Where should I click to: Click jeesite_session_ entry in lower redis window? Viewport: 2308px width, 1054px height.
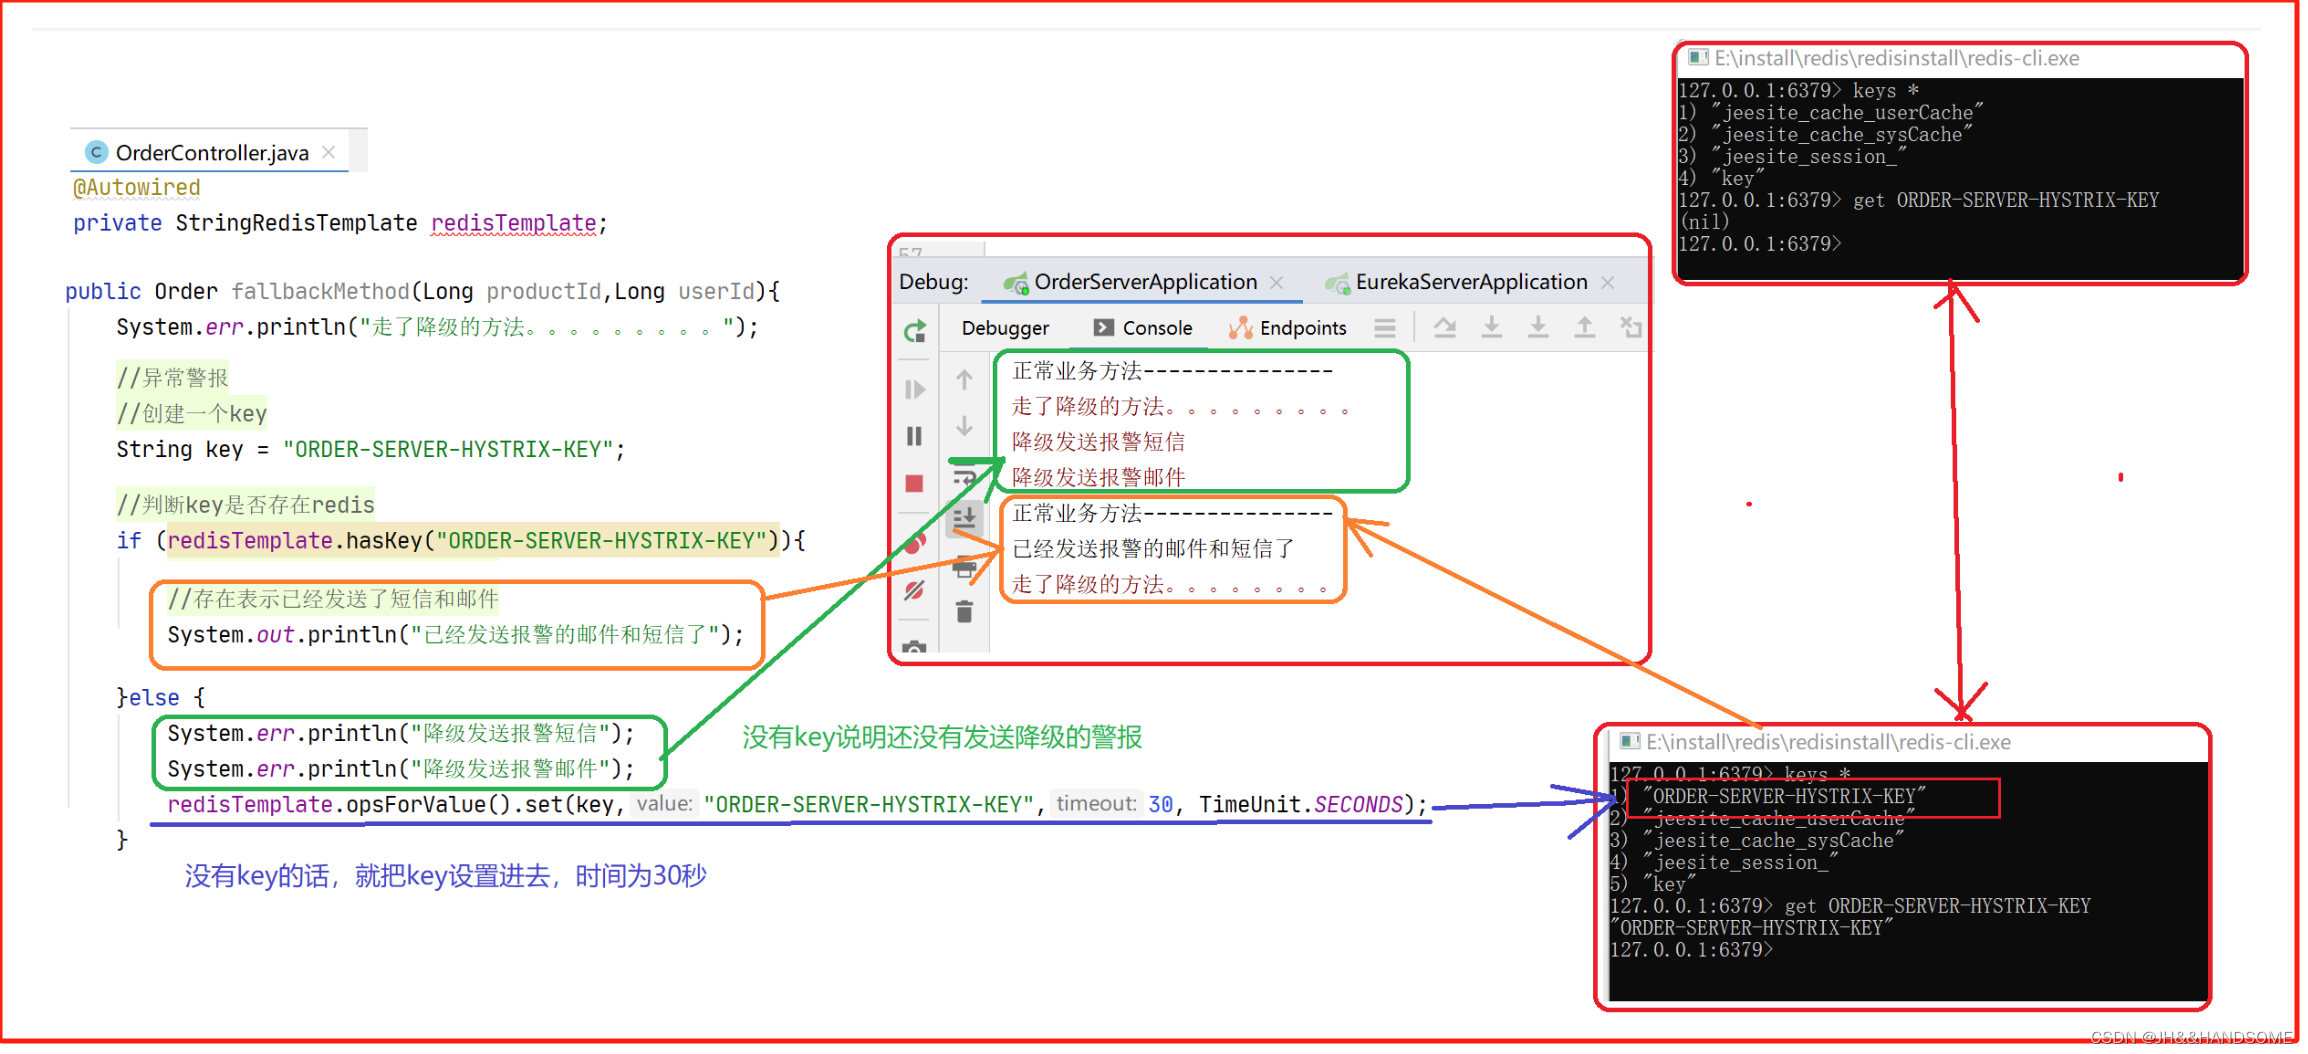tap(1741, 862)
